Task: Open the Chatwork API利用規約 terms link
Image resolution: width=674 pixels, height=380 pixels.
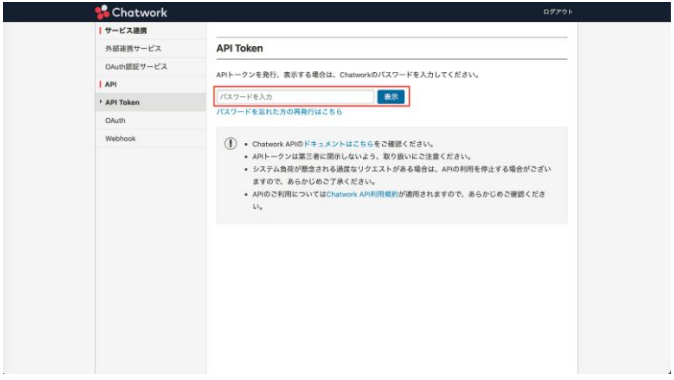Action: [x=362, y=194]
